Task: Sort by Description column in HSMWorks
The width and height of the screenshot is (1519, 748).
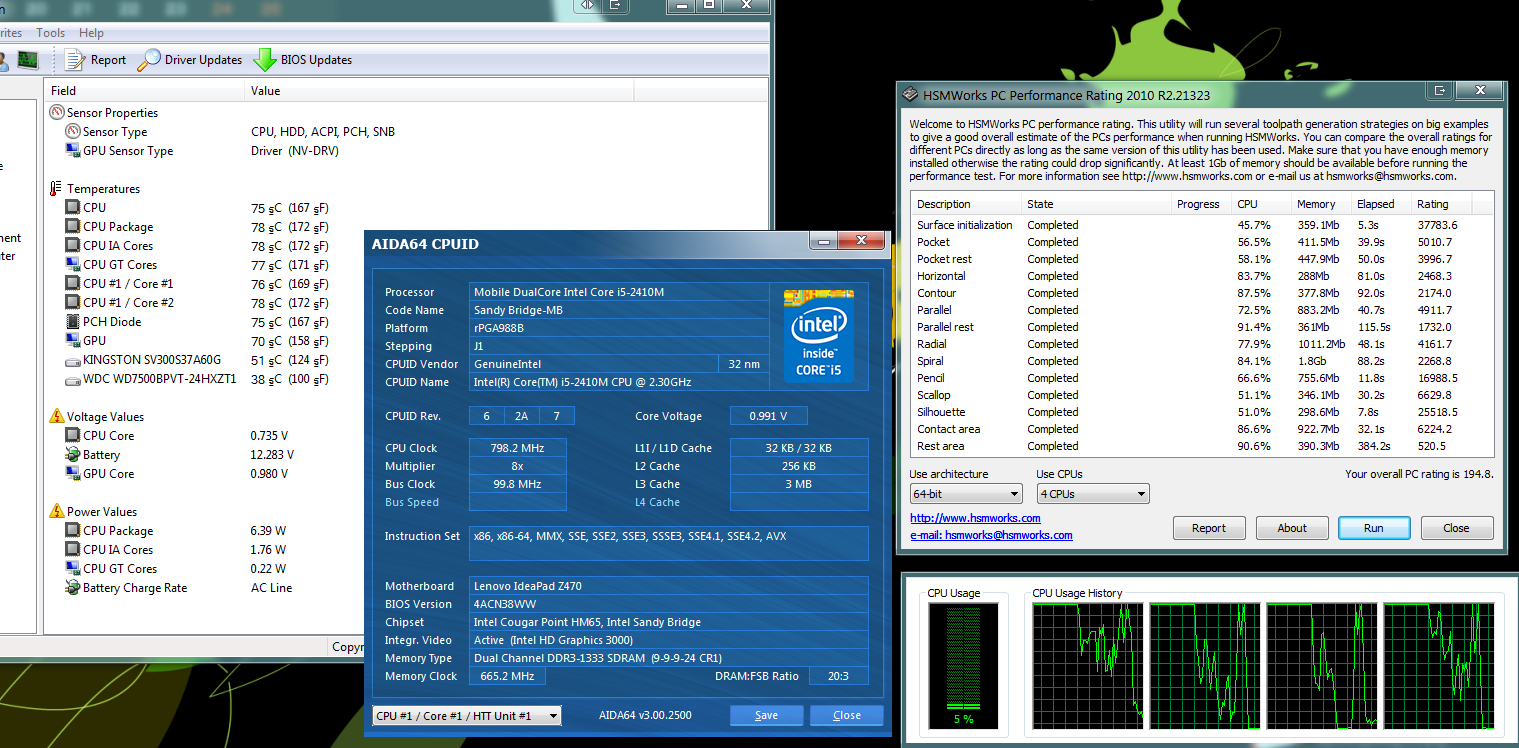Action: click(x=966, y=204)
